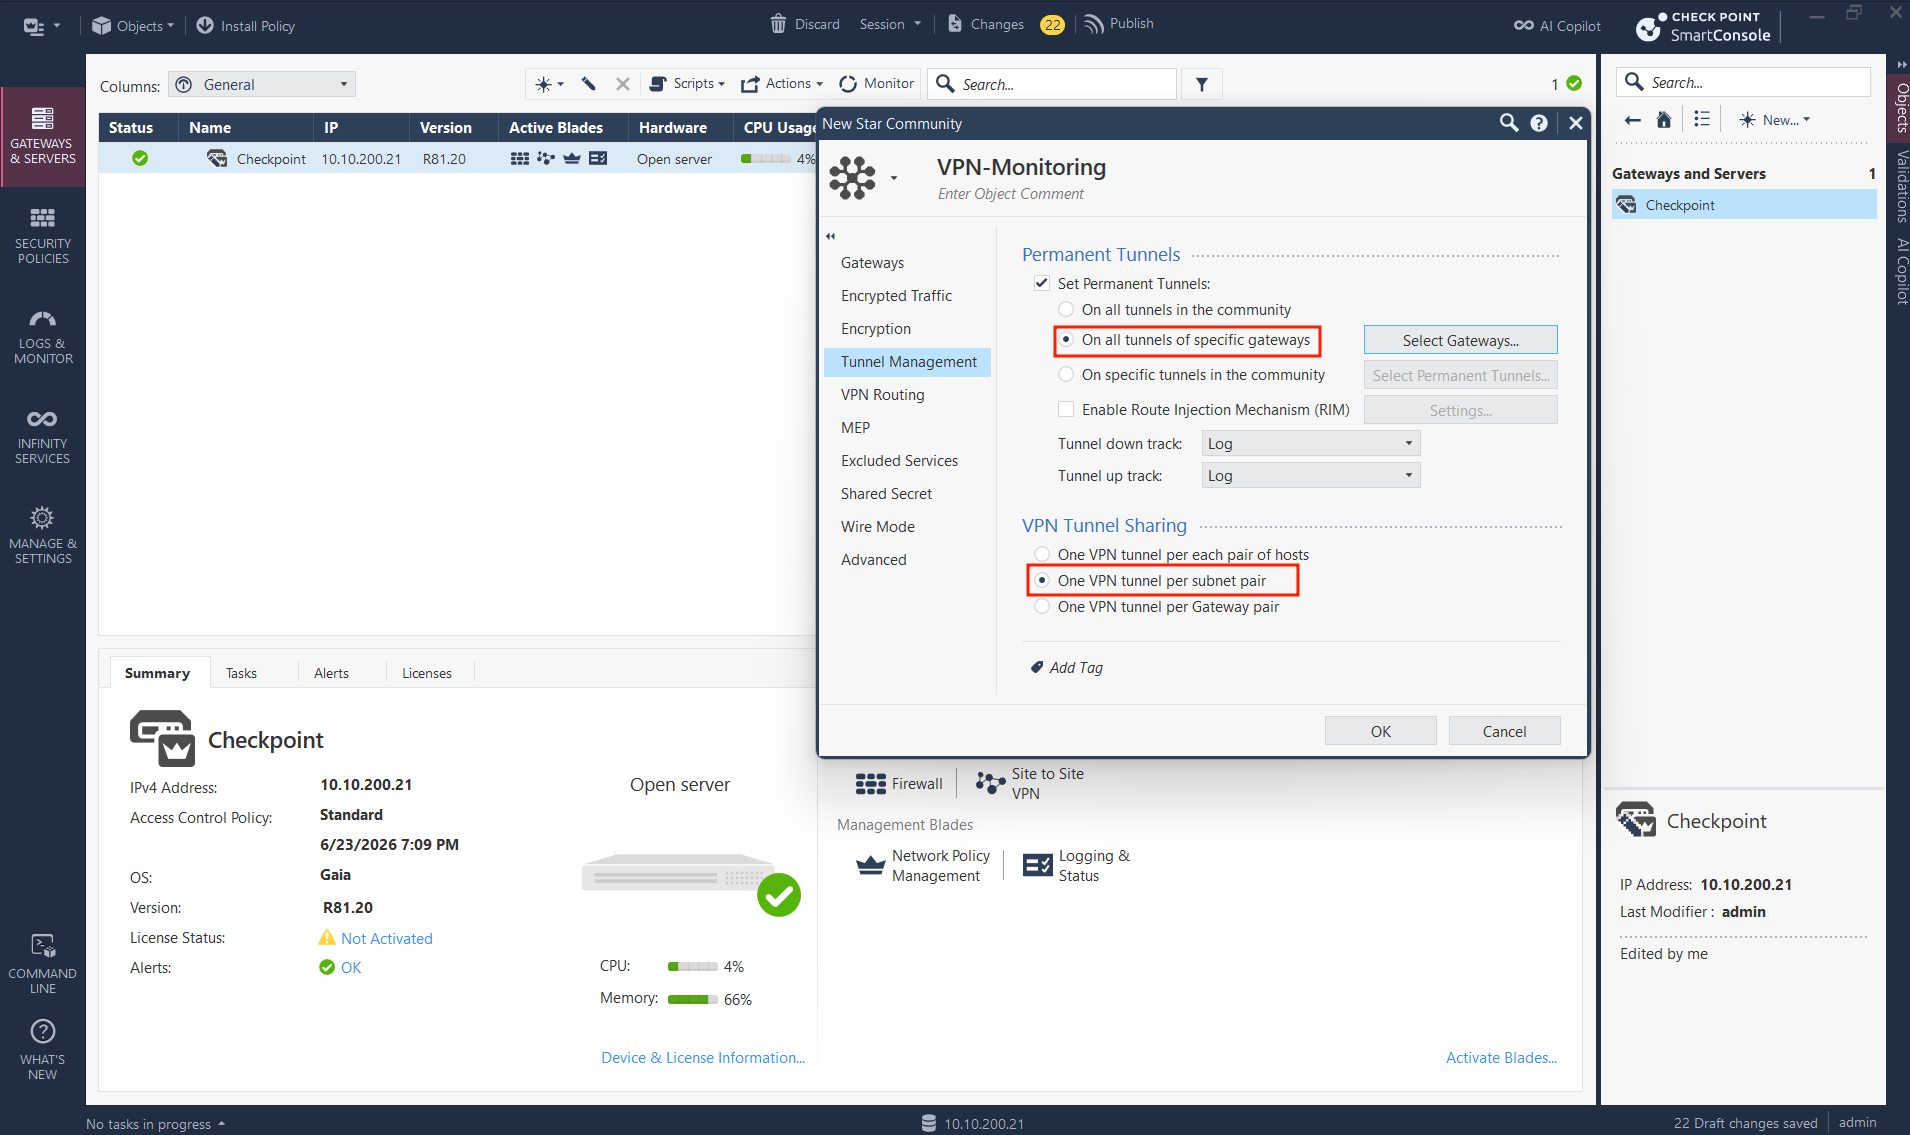
Task: Click CPU usage bar in Summary
Action: tap(693, 967)
